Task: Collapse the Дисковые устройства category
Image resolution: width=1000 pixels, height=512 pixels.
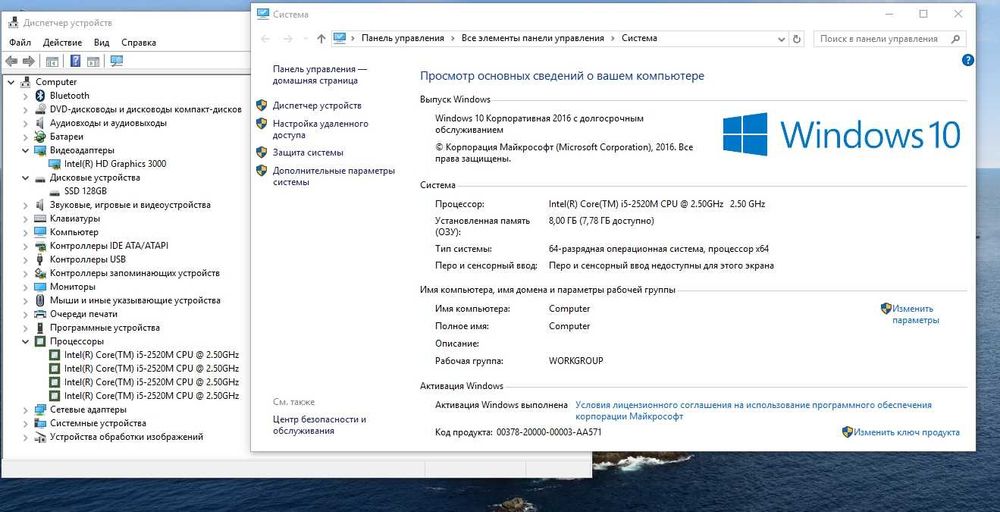Action: click(26, 178)
